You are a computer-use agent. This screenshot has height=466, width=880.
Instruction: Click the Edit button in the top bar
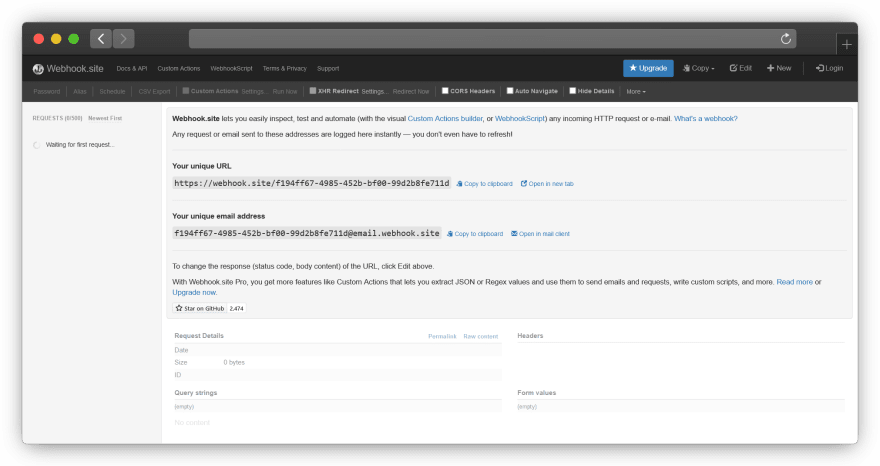click(x=740, y=68)
